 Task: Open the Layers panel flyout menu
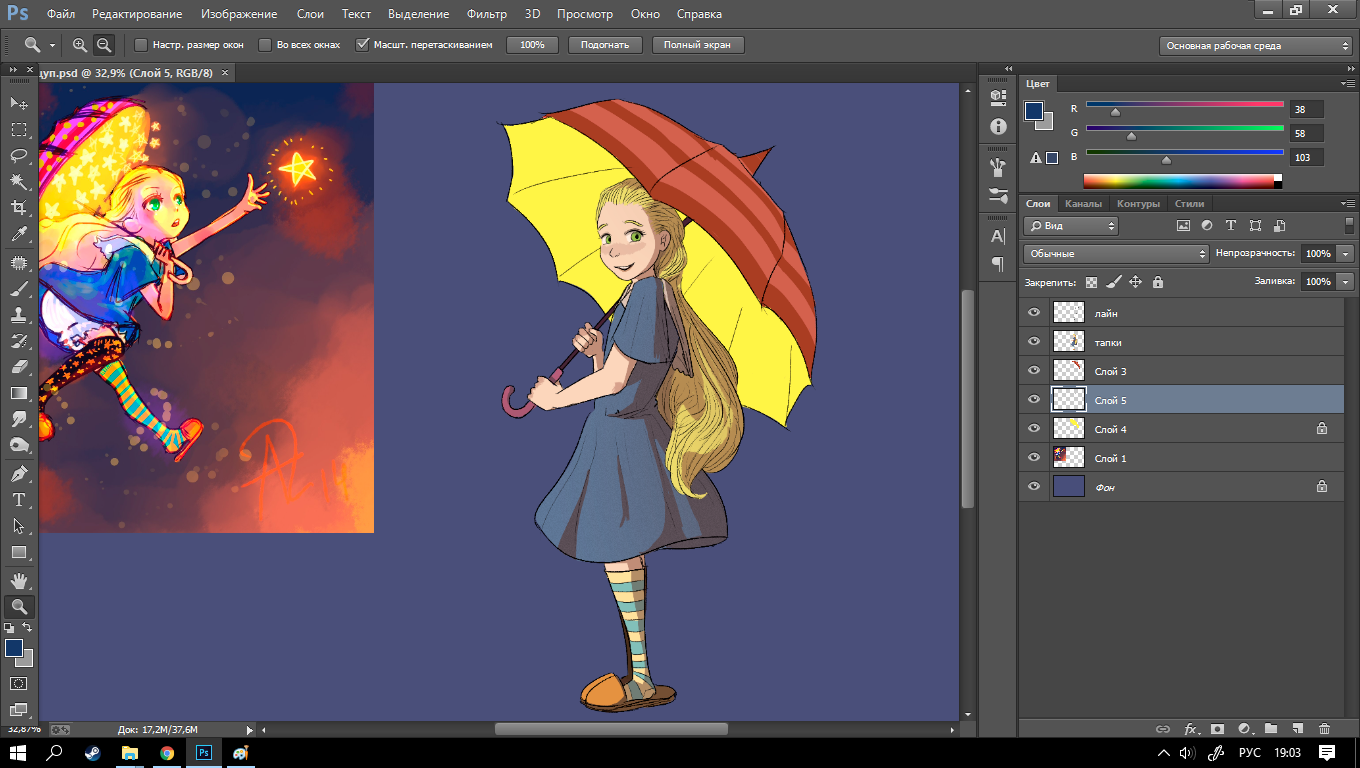tap(1349, 204)
